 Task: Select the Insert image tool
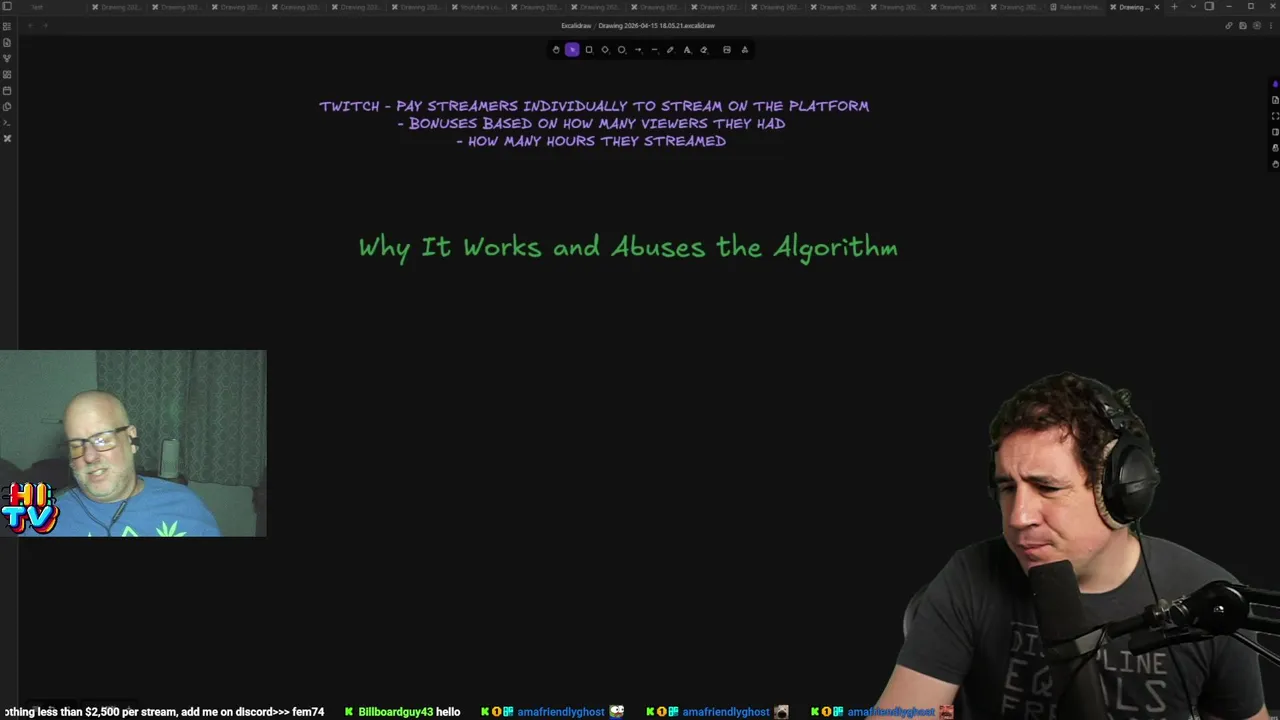coord(727,50)
